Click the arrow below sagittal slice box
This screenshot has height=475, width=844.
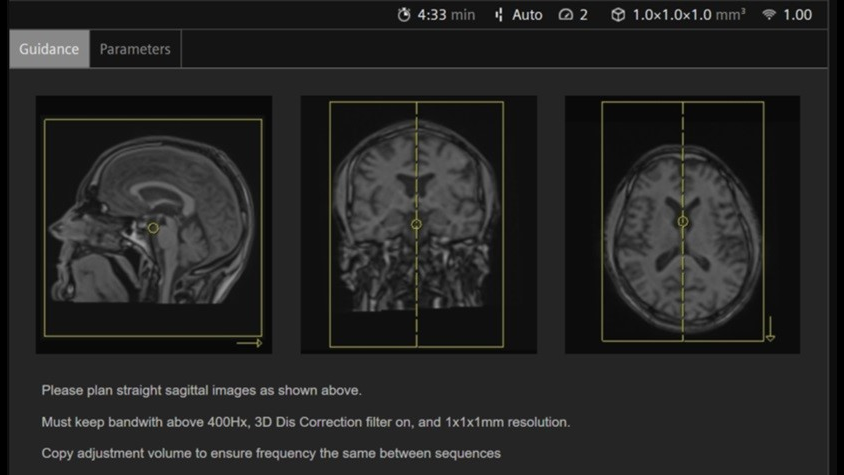[250, 343]
